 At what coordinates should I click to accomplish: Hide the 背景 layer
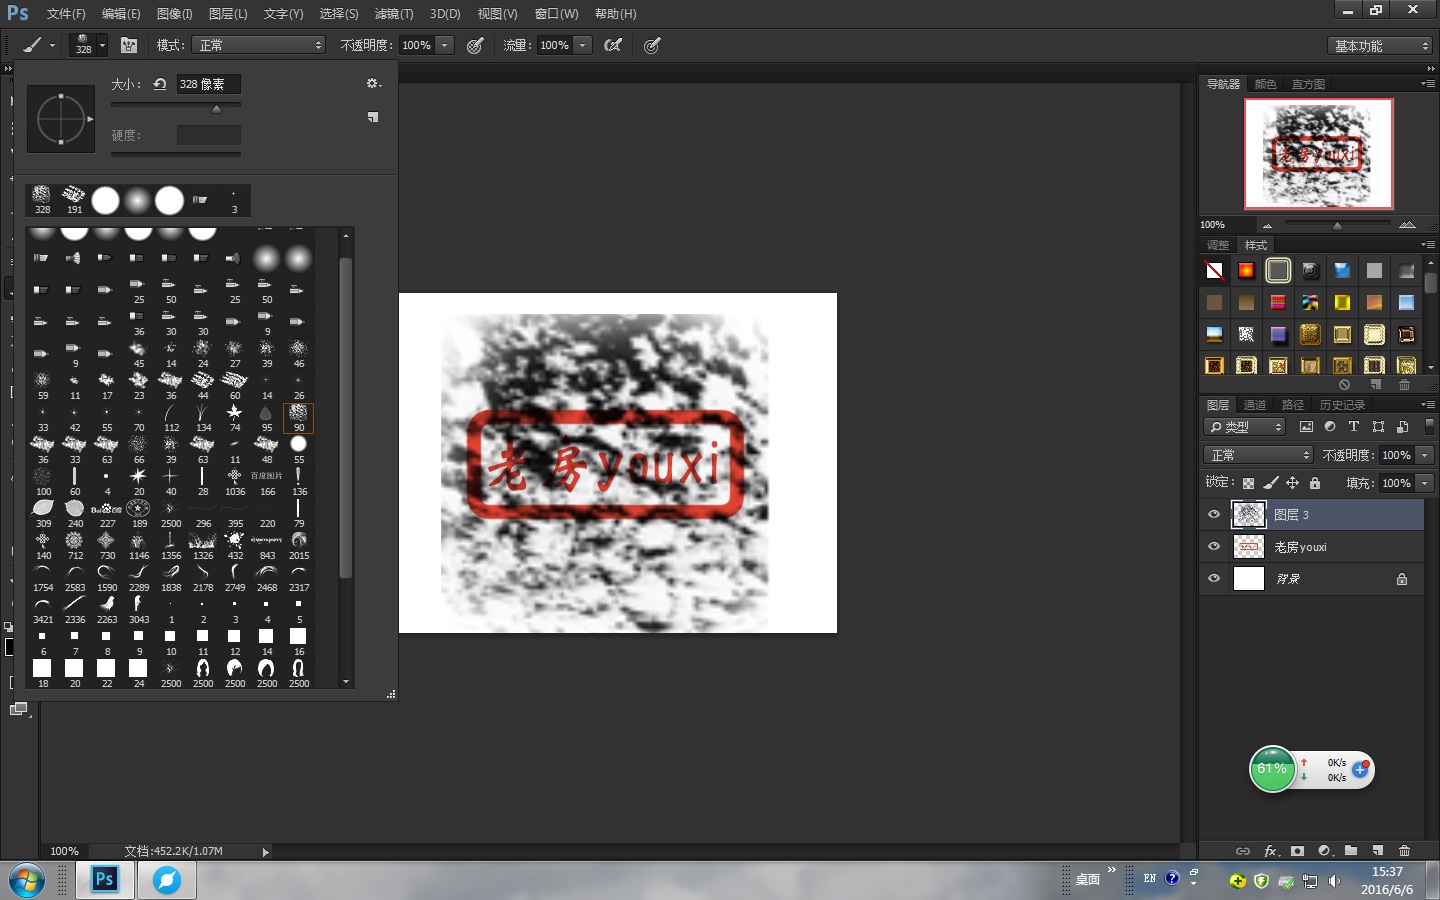click(1214, 579)
